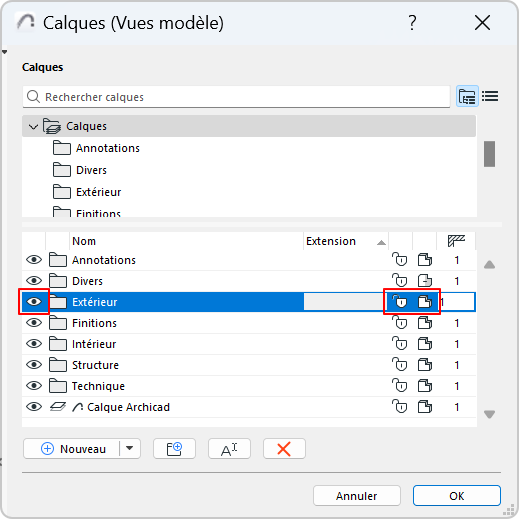Switch to folder tree view icon
The width and height of the screenshot is (519, 519).
tap(467, 96)
